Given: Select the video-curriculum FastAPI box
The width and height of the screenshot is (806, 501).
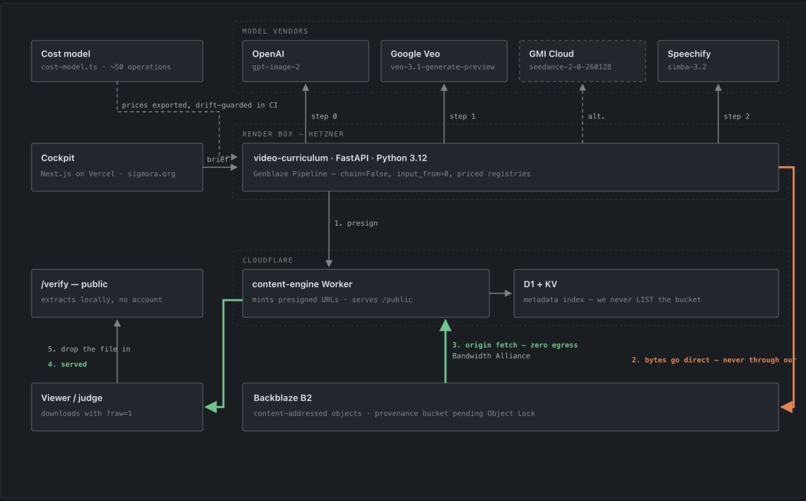Looking at the screenshot, I should point(510,167).
